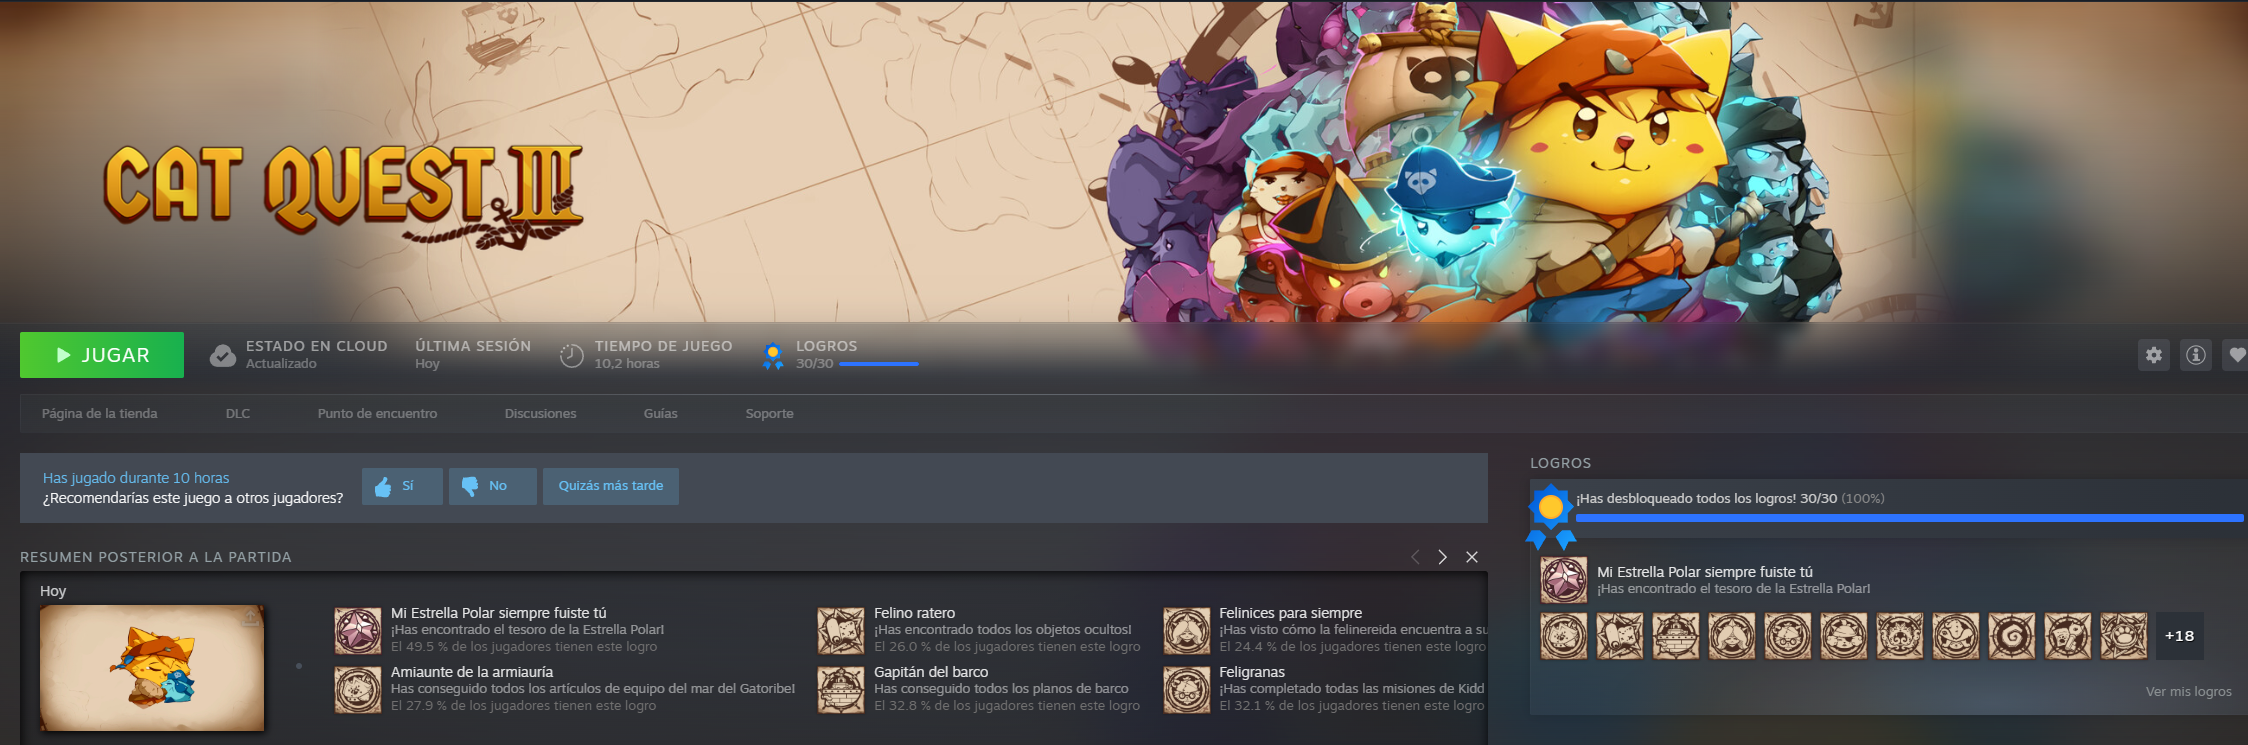Click the card and key achievement icon

[2068, 636]
